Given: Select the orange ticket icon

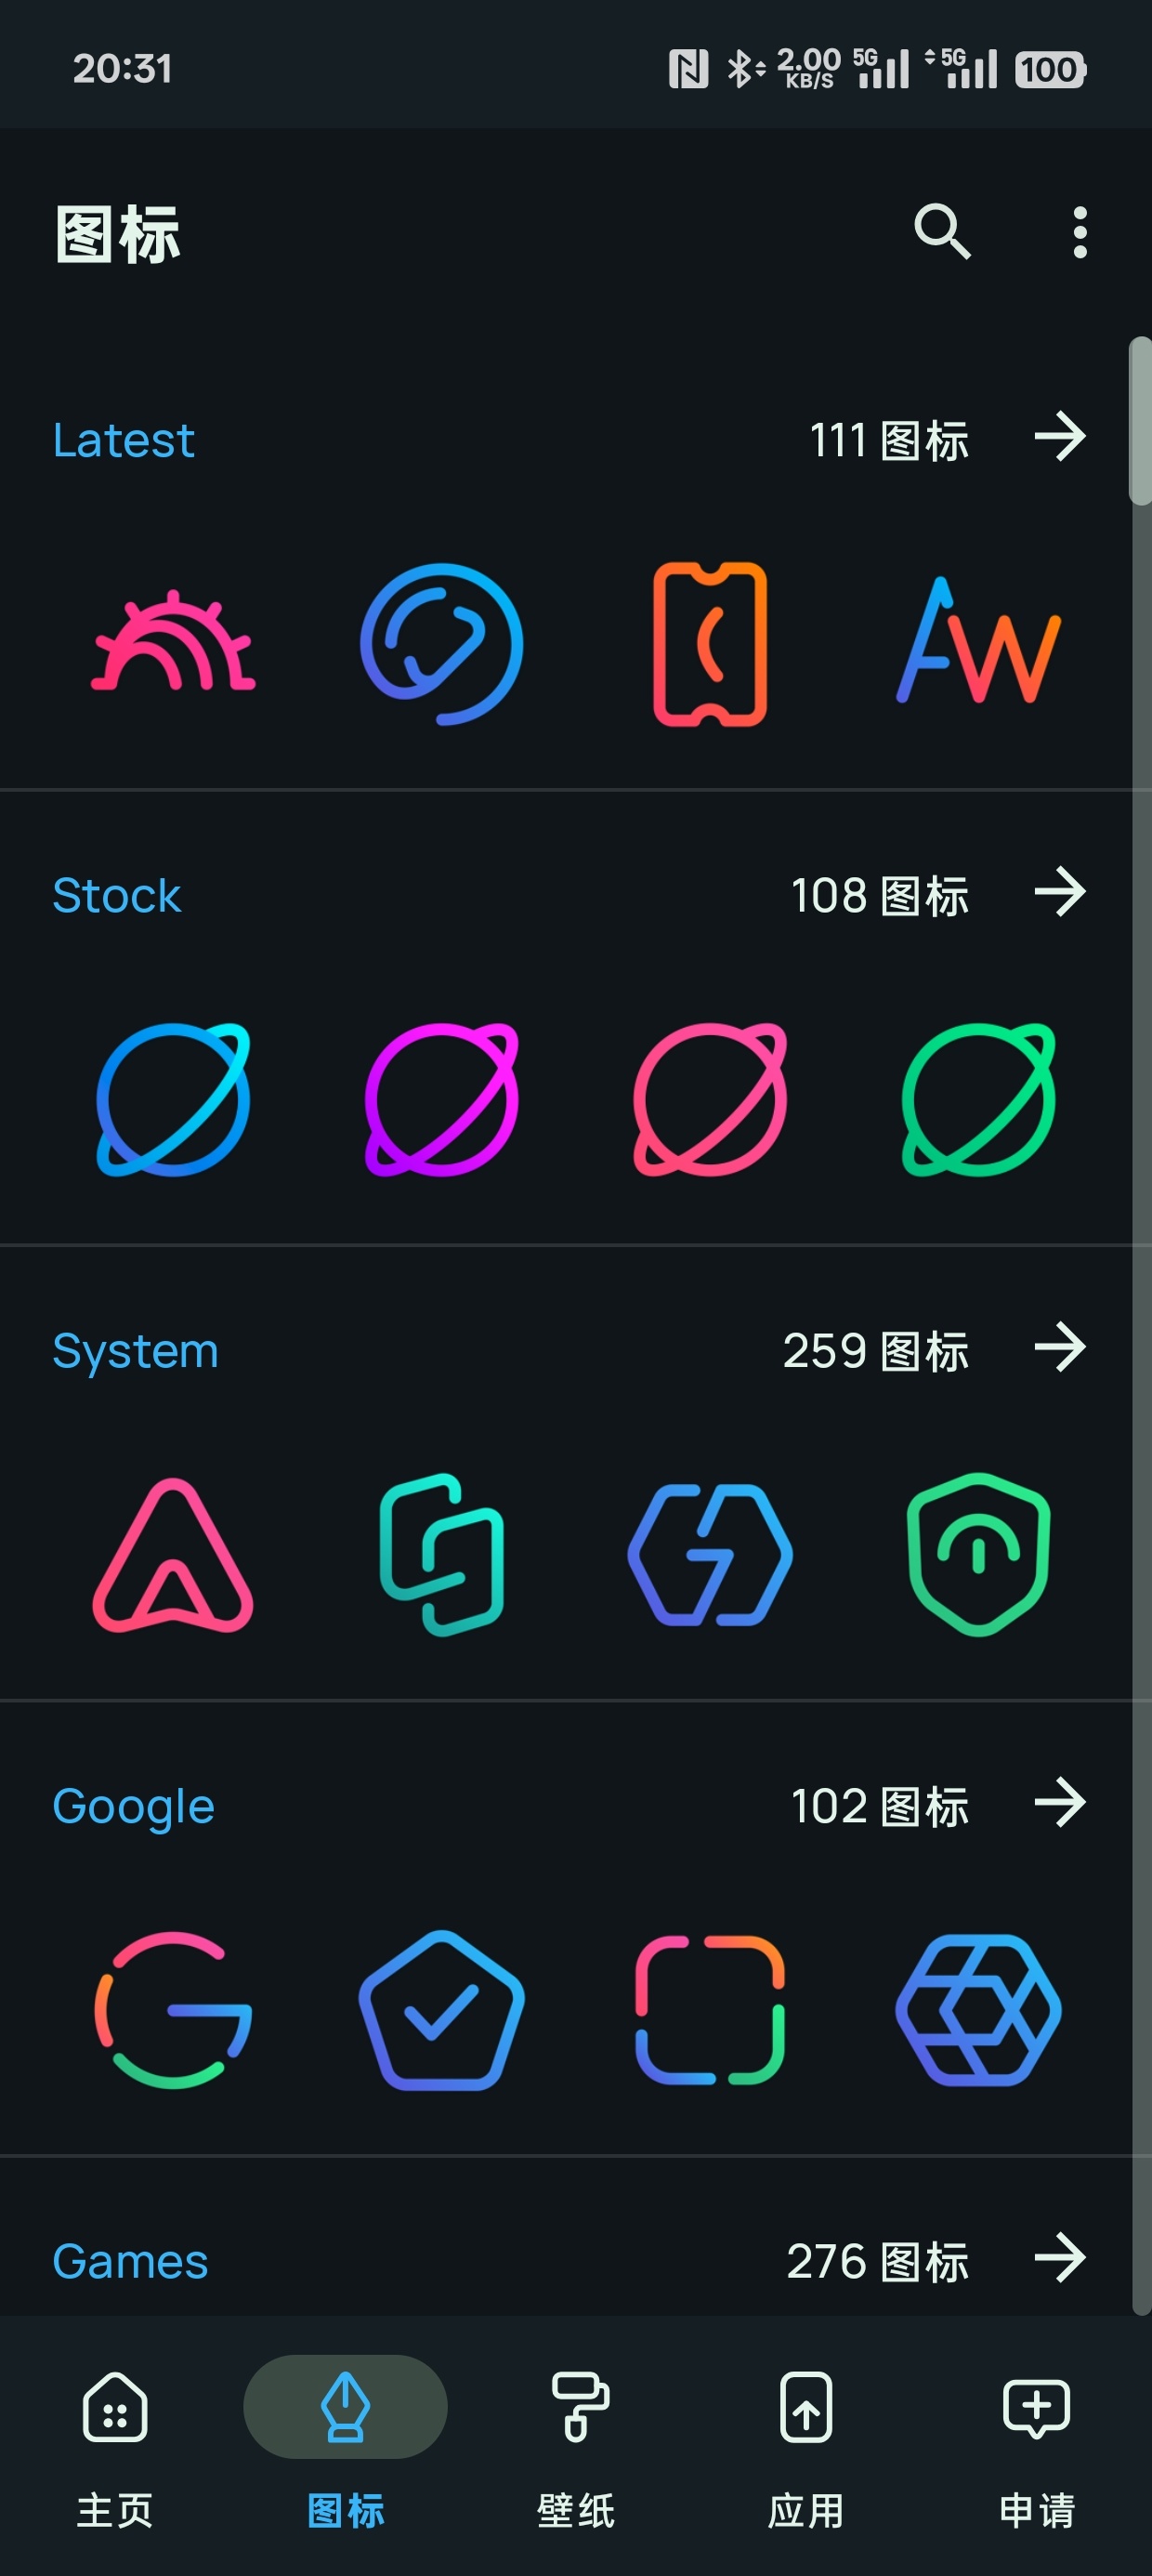Looking at the screenshot, I should pos(710,644).
